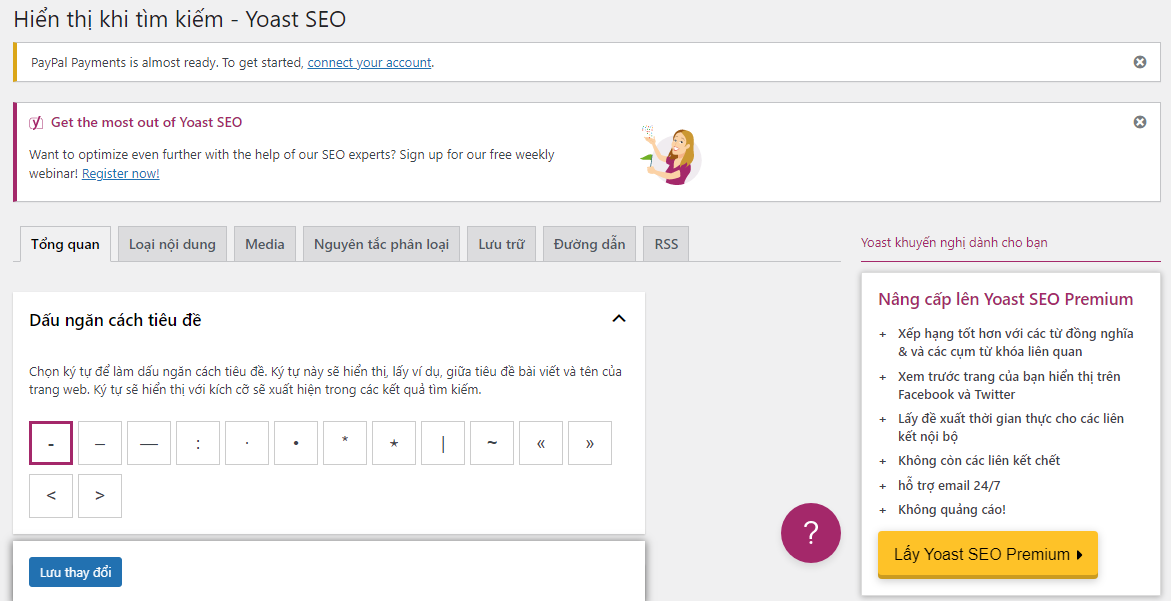Screen dimensions: 1171x601
Task: Open the RSS tab
Action: click(x=666, y=244)
